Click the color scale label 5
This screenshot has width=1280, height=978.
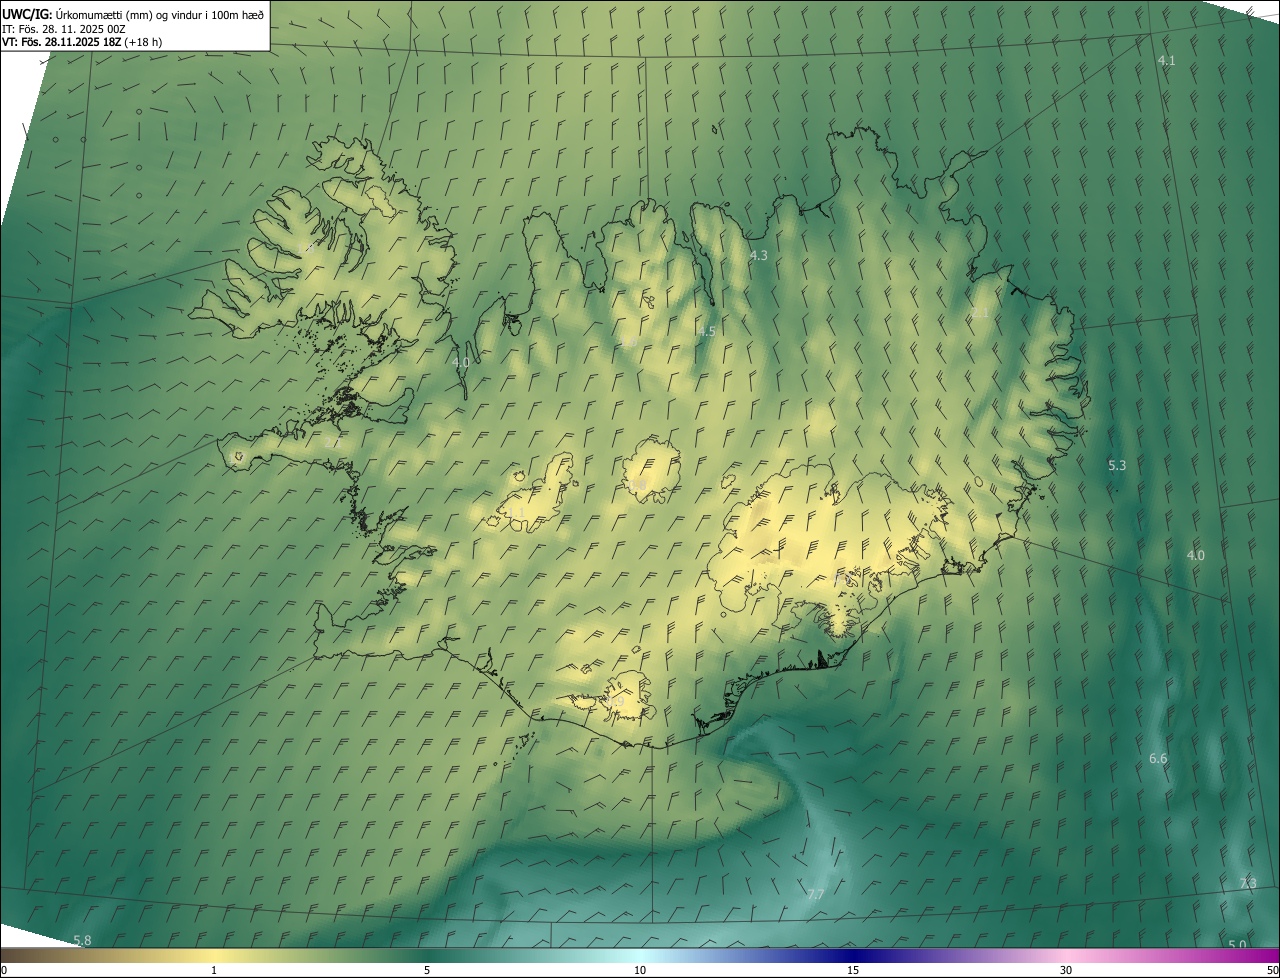tap(427, 971)
